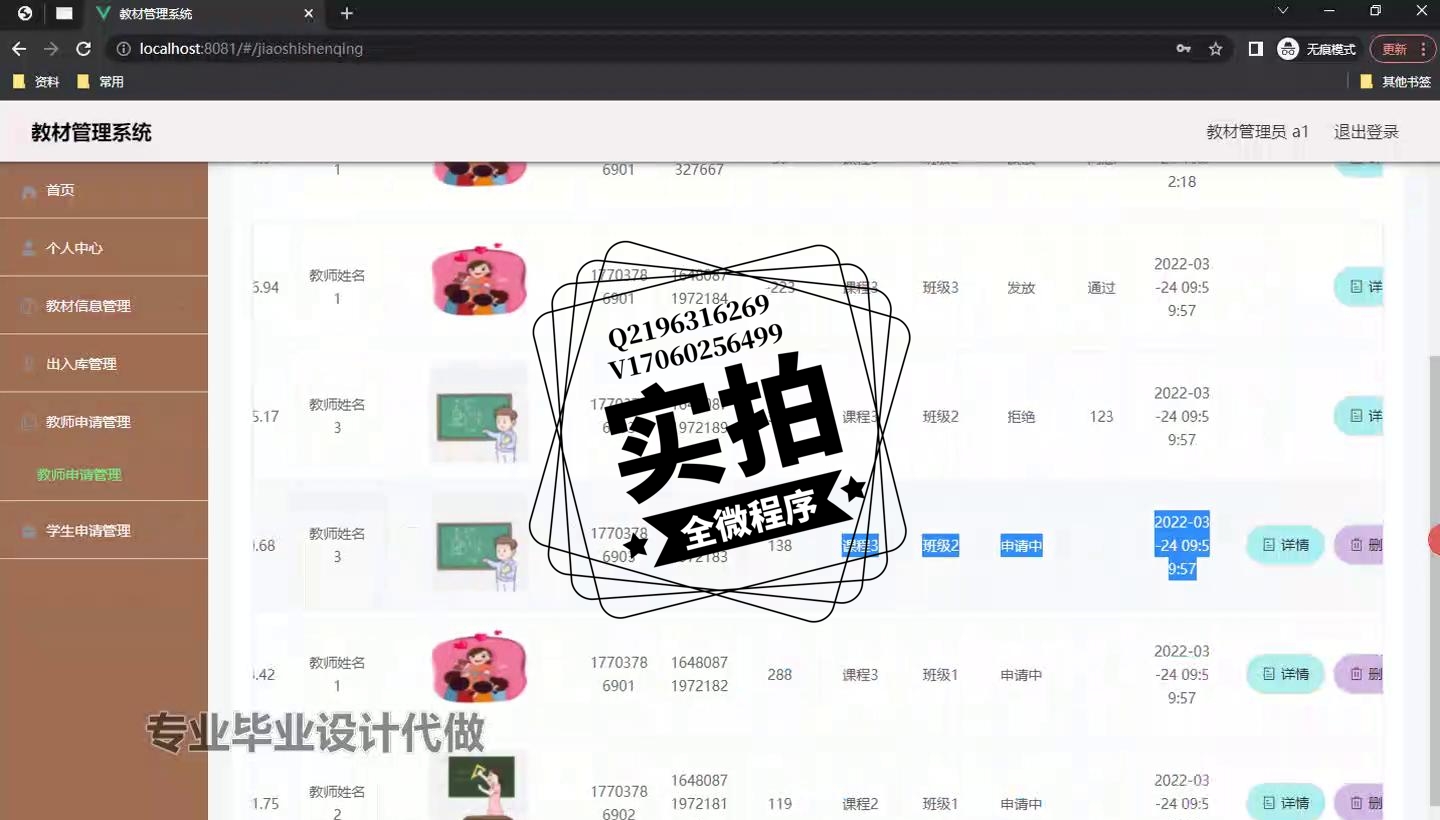This screenshot has width=1440, height=820.
Task: Click the 119 quantity cell
Action: click(x=780, y=804)
